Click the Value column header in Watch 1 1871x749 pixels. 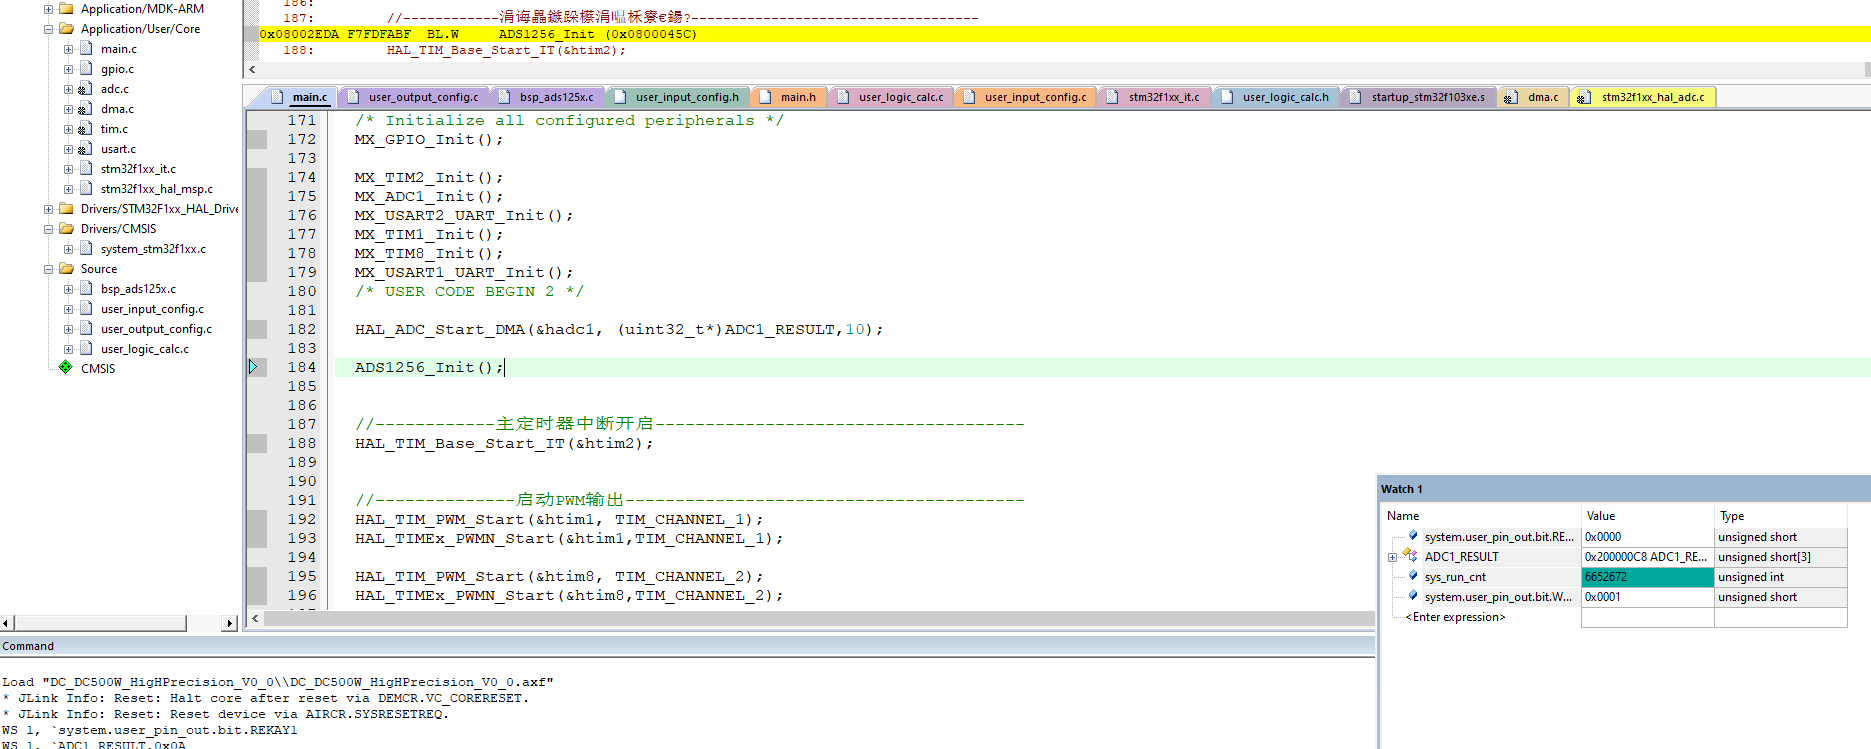[x=1647, y=516]
